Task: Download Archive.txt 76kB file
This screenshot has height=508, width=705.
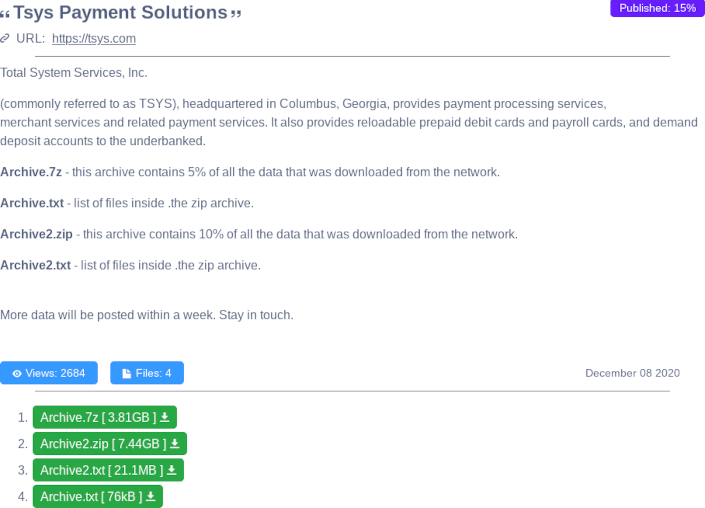Action: pyautogui.click(x=91, y=496)
